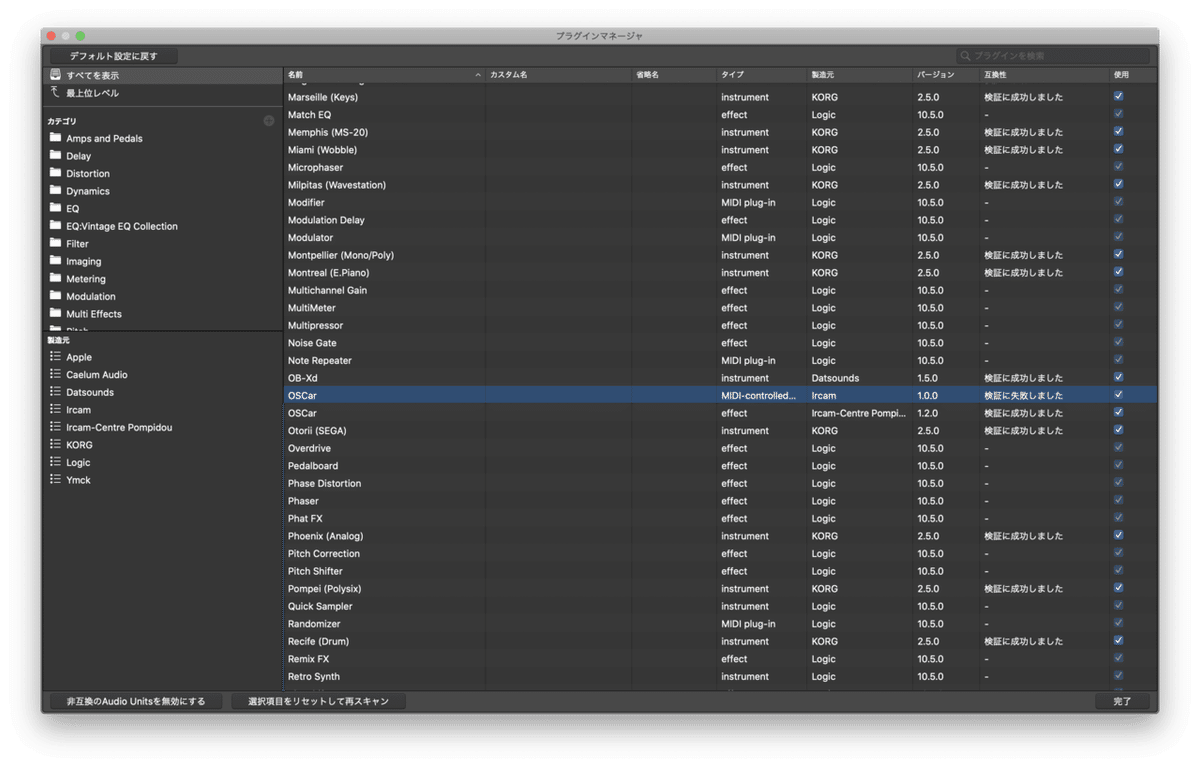Viewport: 1200px width, 768px height.
Task: Select the Ircam-Centre Pompidou OSCar effect row
Action: click(720, 413)
